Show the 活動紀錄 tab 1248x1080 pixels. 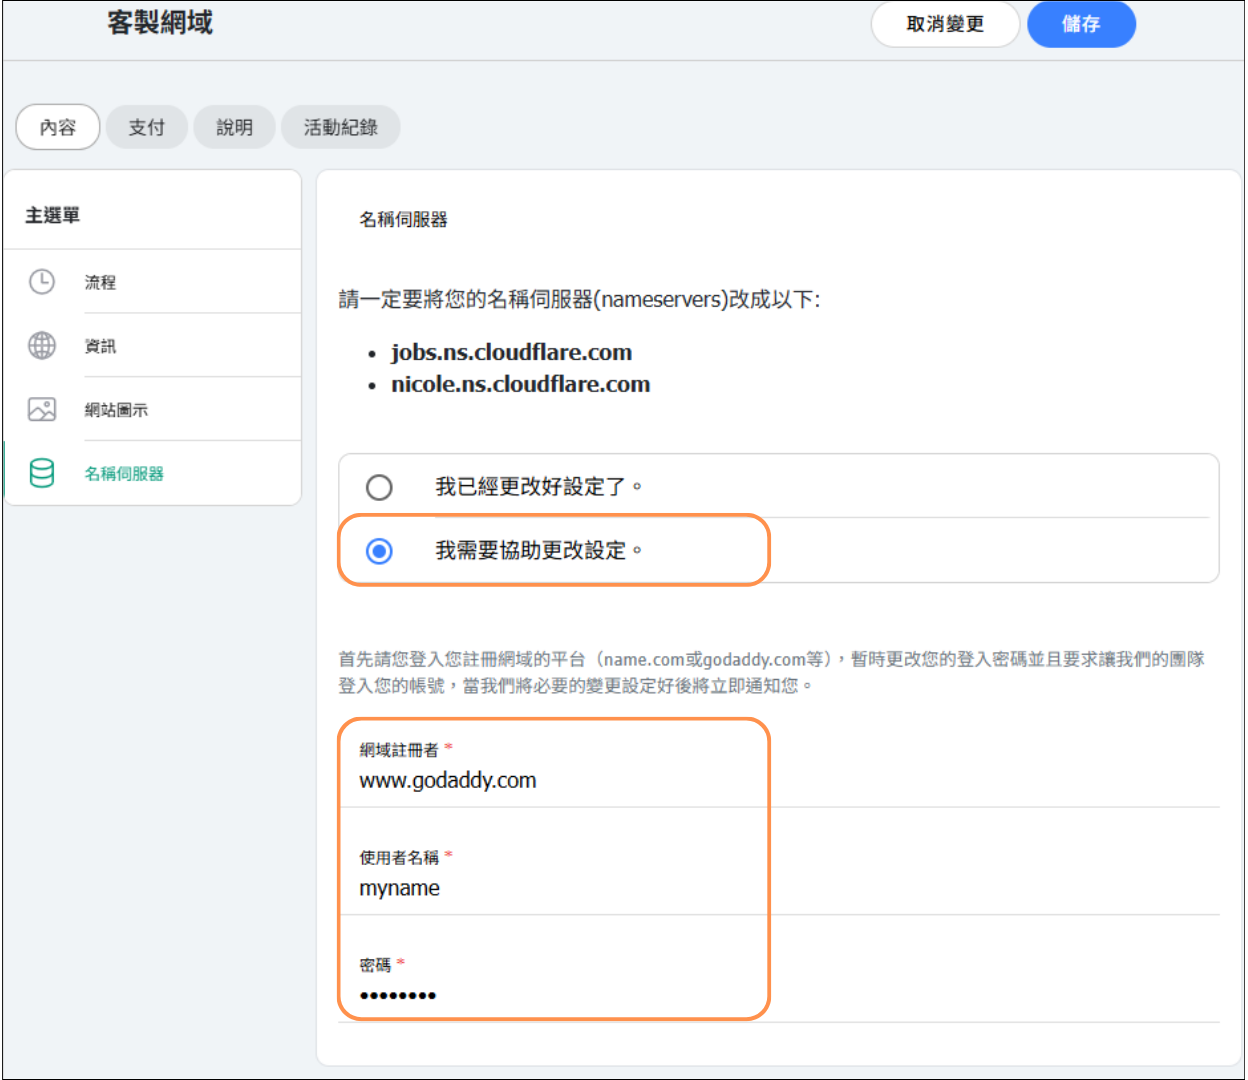click(340, 127)
